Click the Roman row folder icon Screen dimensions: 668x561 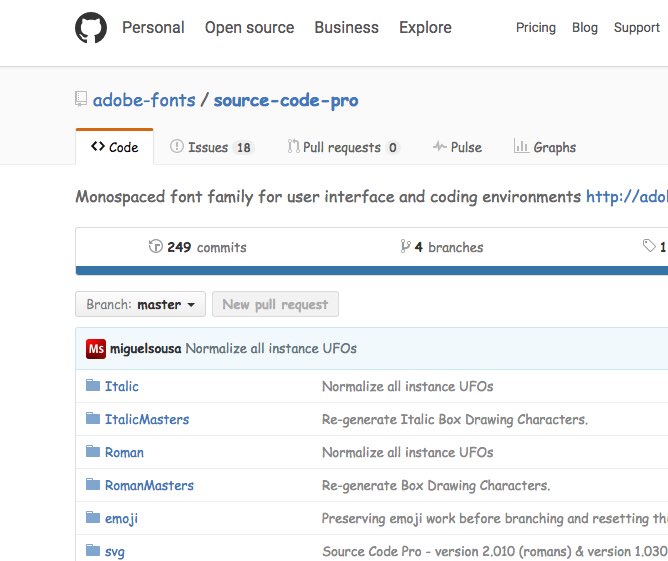93,451
